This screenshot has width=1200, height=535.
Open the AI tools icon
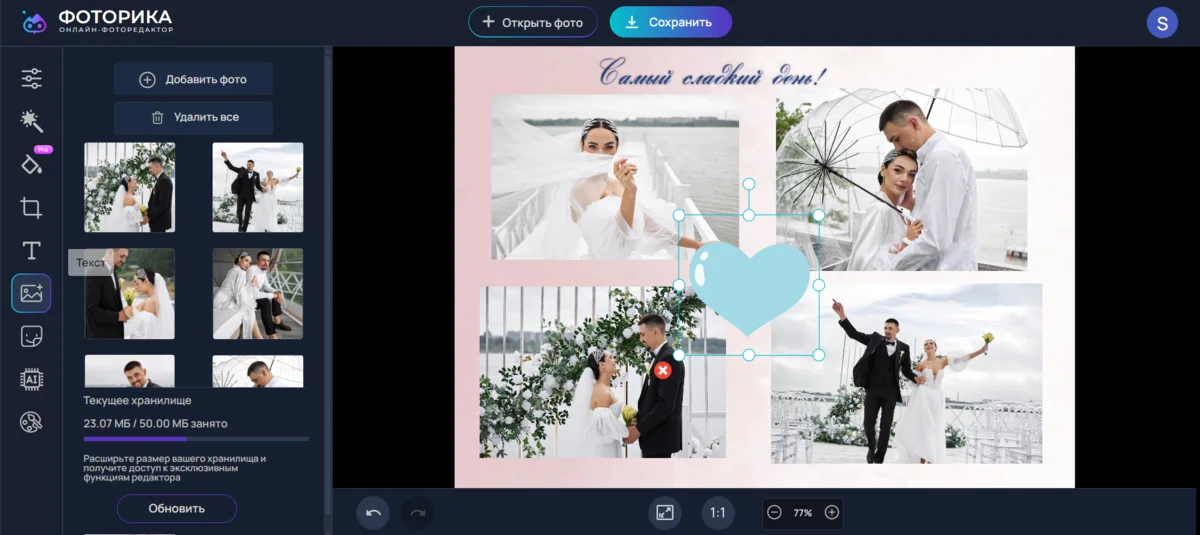[31, 379]
